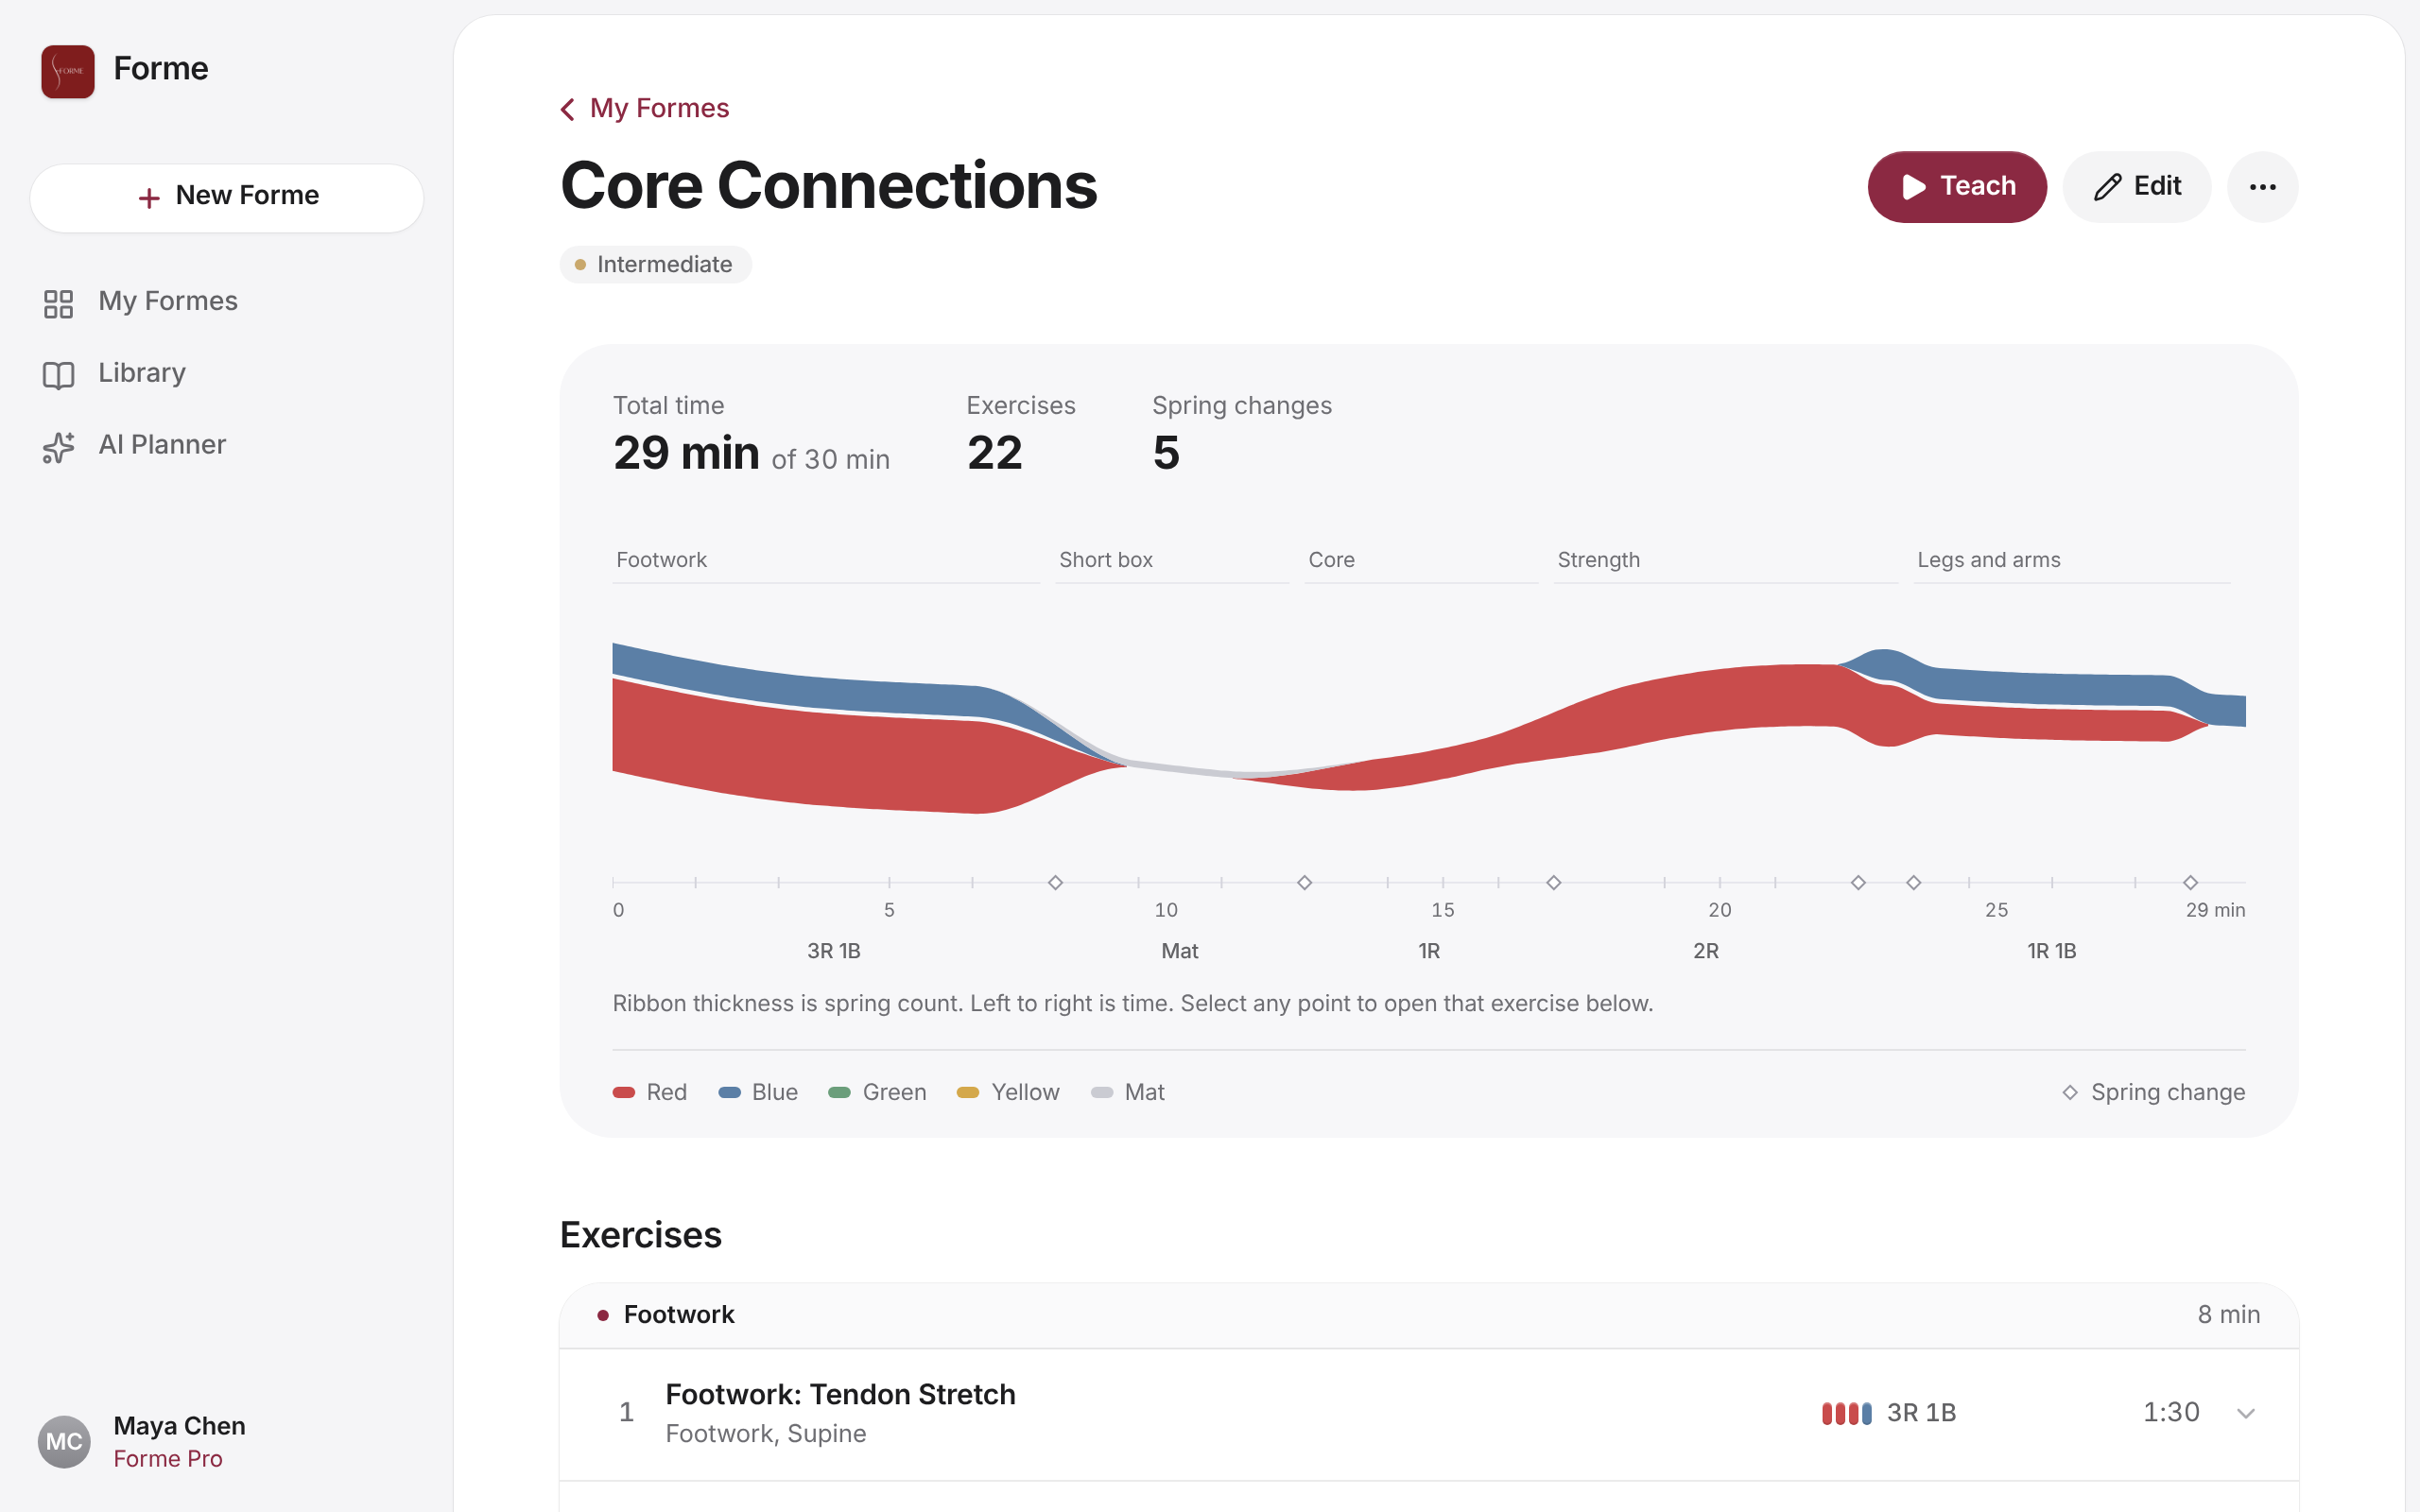Click the back chevron beside My Formes

[568, 109]
